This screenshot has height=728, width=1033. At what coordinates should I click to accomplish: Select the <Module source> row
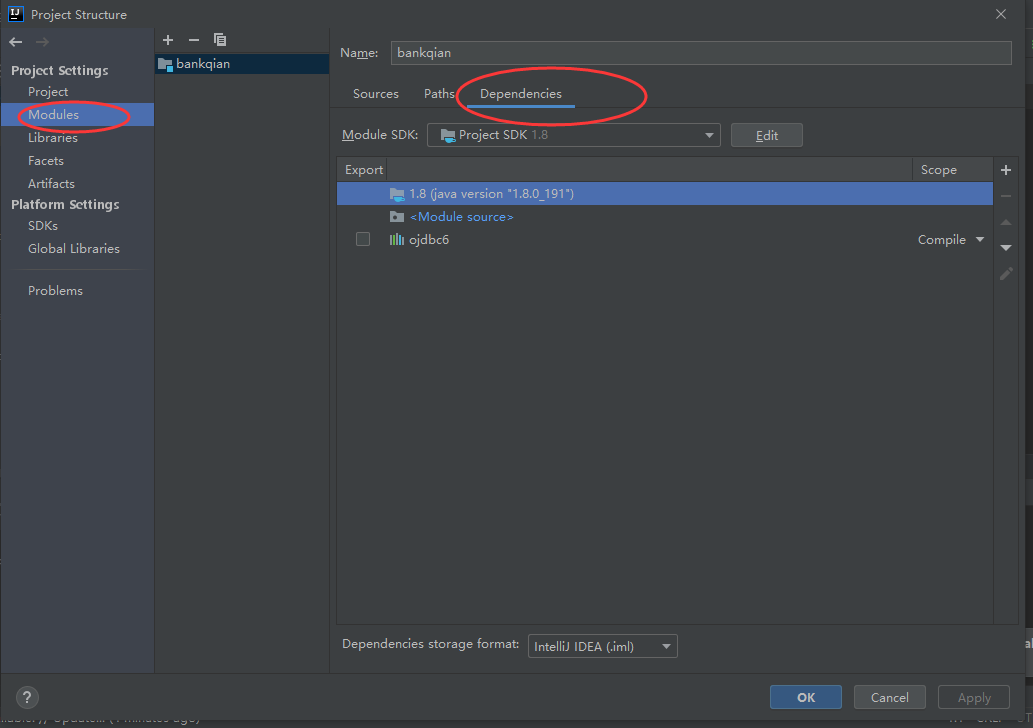[665, 217]
